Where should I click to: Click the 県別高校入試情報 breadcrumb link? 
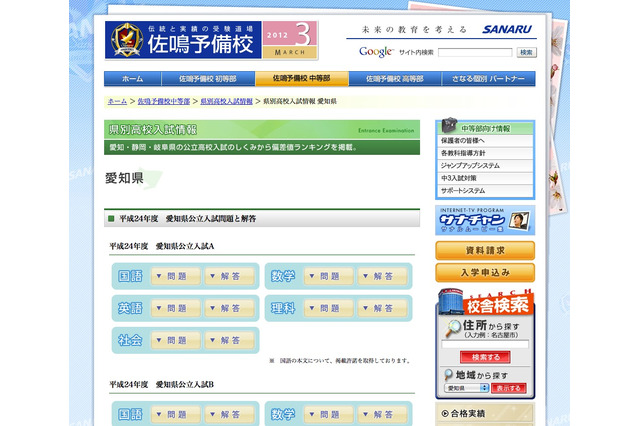(x=227, y=101)
